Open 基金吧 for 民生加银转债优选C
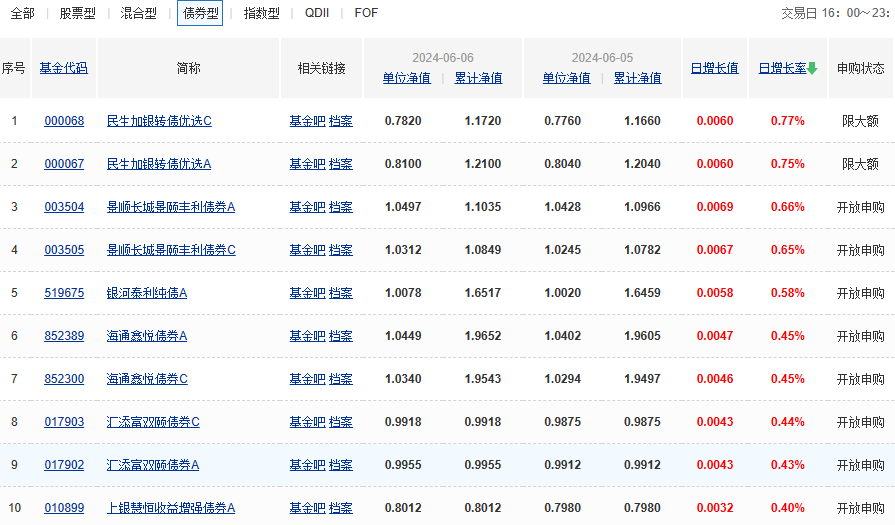This screenshot has width=895, height=525. [x=307, y=121]
